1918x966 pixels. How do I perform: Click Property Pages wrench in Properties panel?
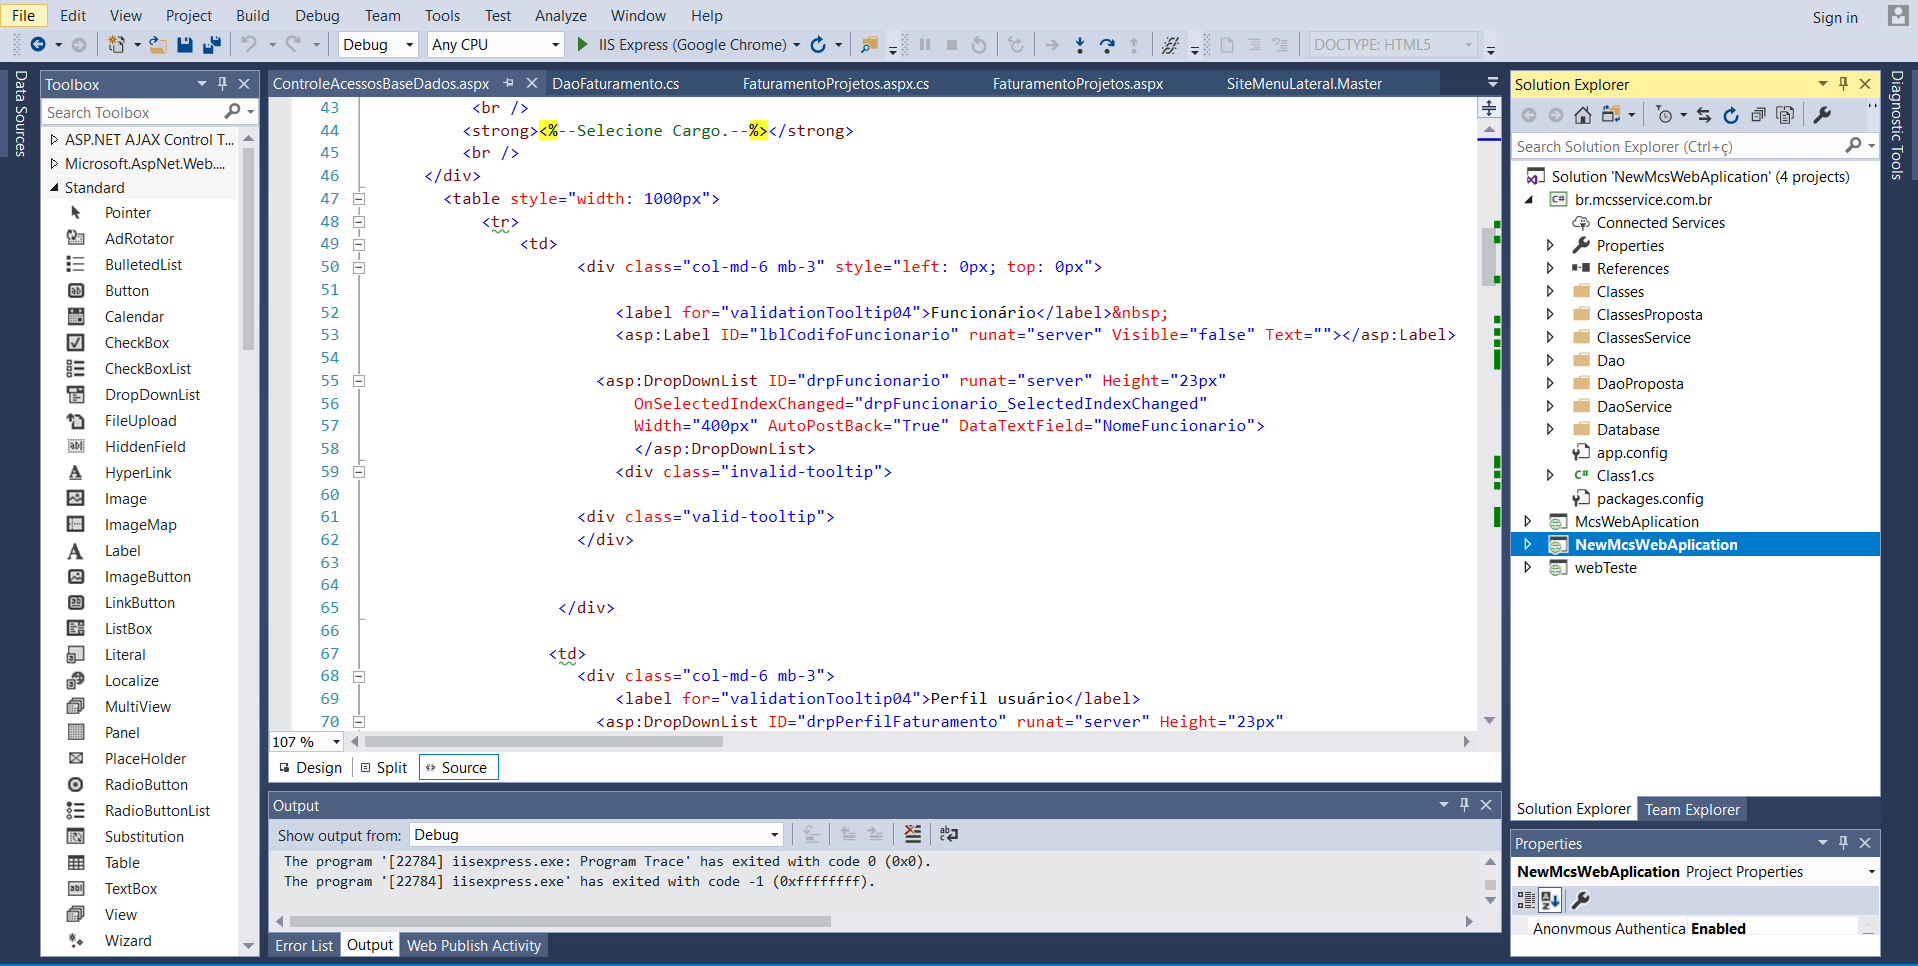[x=1581, y=900]
